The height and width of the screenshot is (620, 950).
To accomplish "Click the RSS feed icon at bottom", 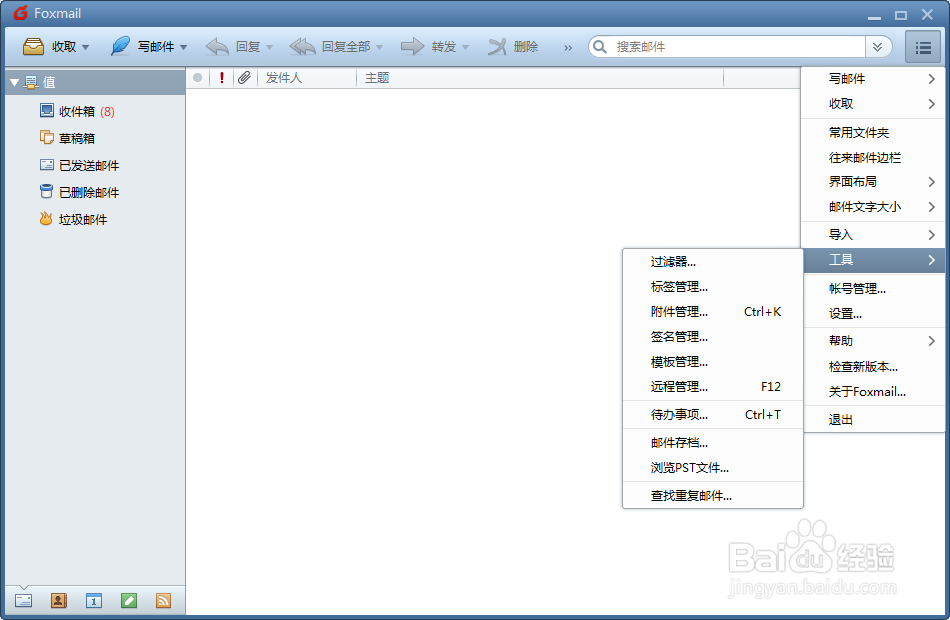I will tap(164, 600).
